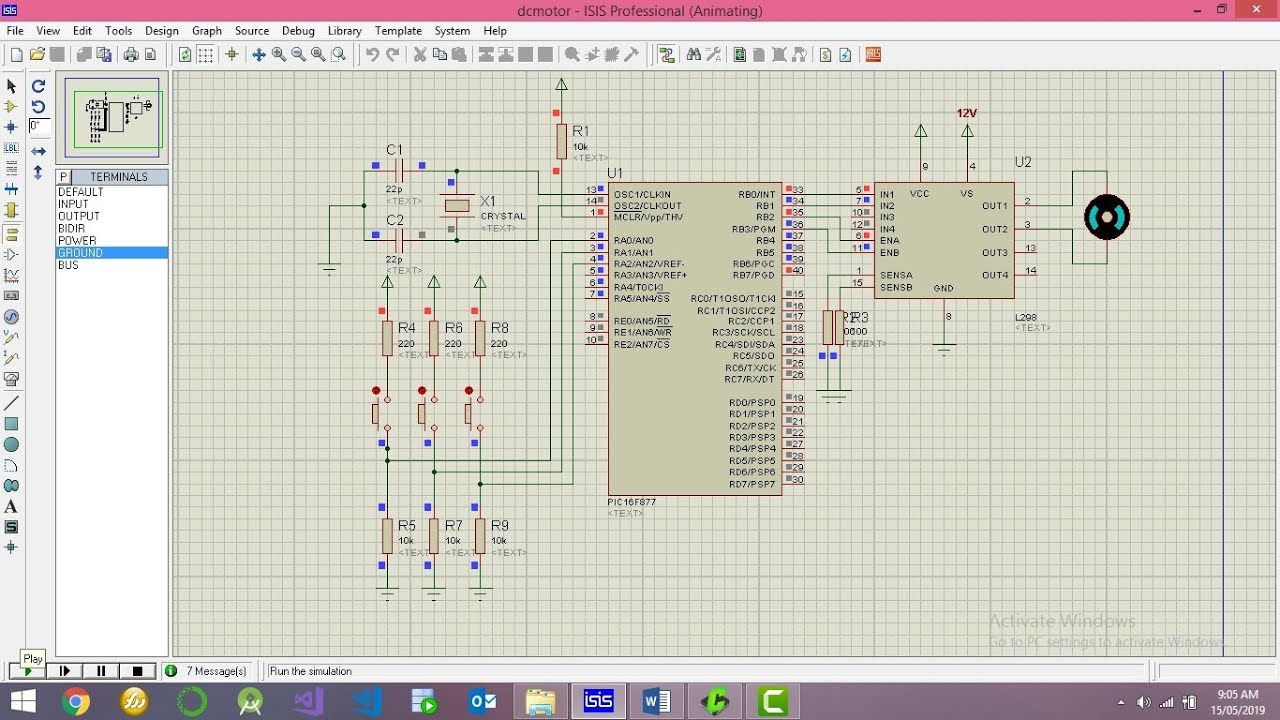This screenshot has width=1280, height=720.
Task: Switch to Component mode
Action: click(x=11, y=106)
